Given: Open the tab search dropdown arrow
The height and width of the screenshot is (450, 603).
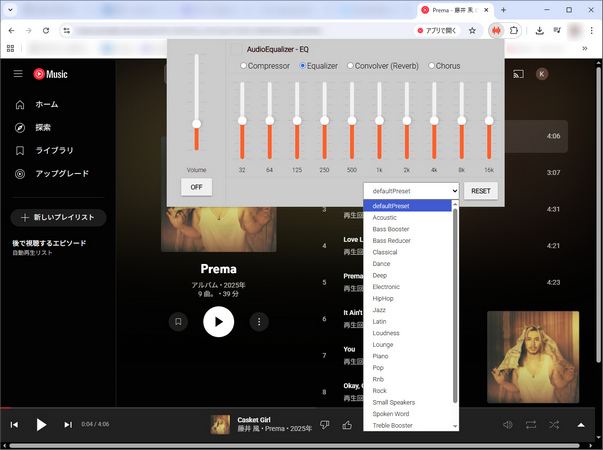Looking at the screenshot, I should point(10,10).
